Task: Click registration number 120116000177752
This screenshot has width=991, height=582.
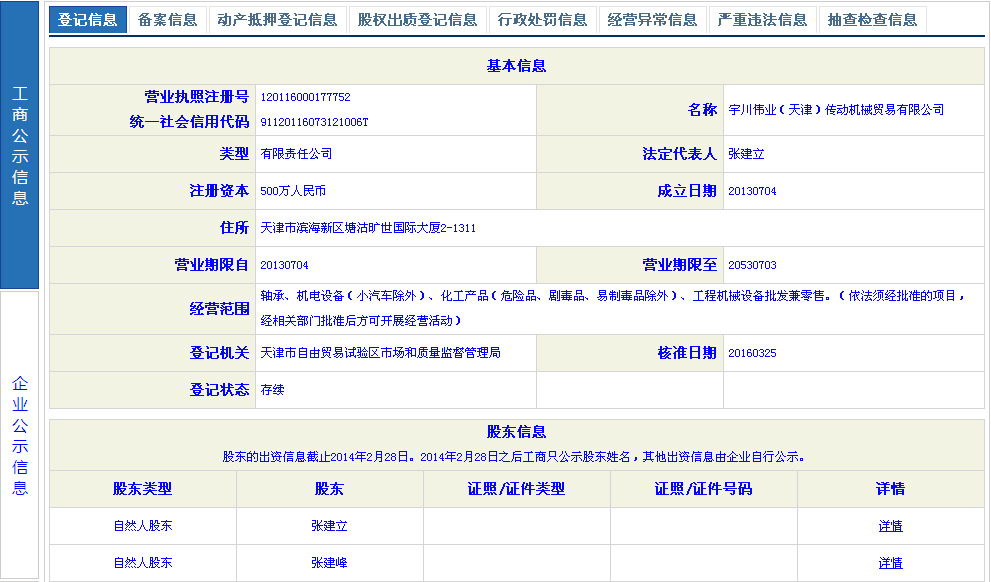Action: (305, 97)
